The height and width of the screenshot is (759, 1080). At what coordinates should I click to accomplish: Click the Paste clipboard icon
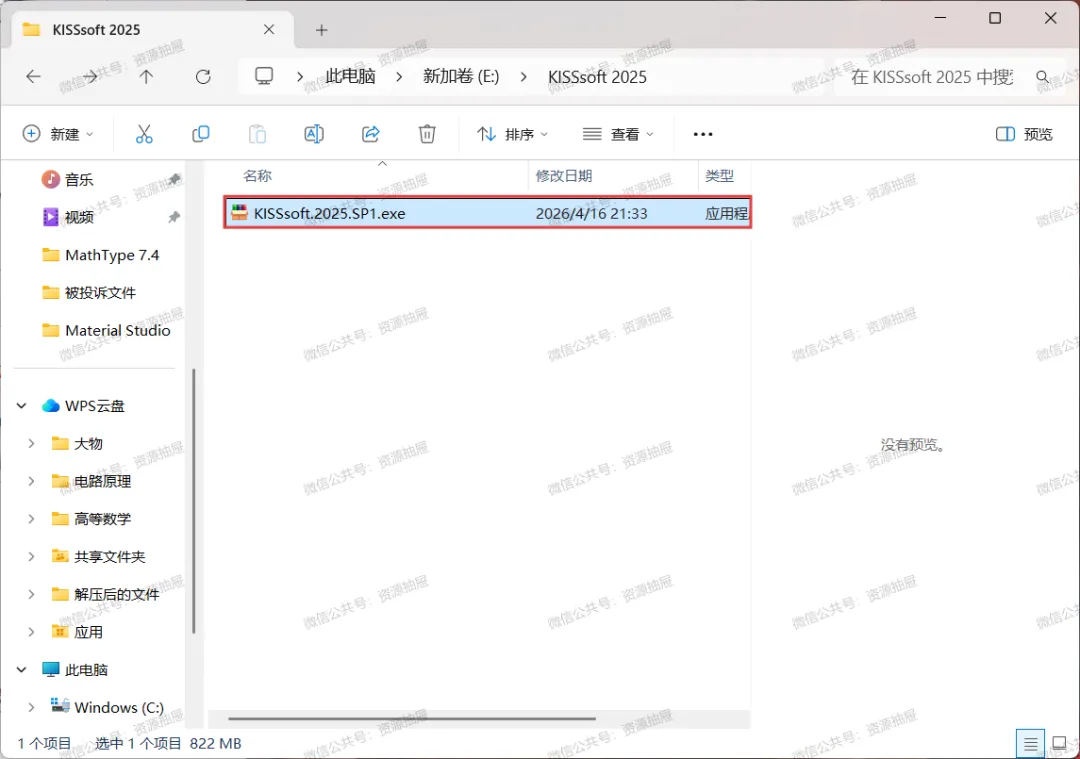click(257, 134)
